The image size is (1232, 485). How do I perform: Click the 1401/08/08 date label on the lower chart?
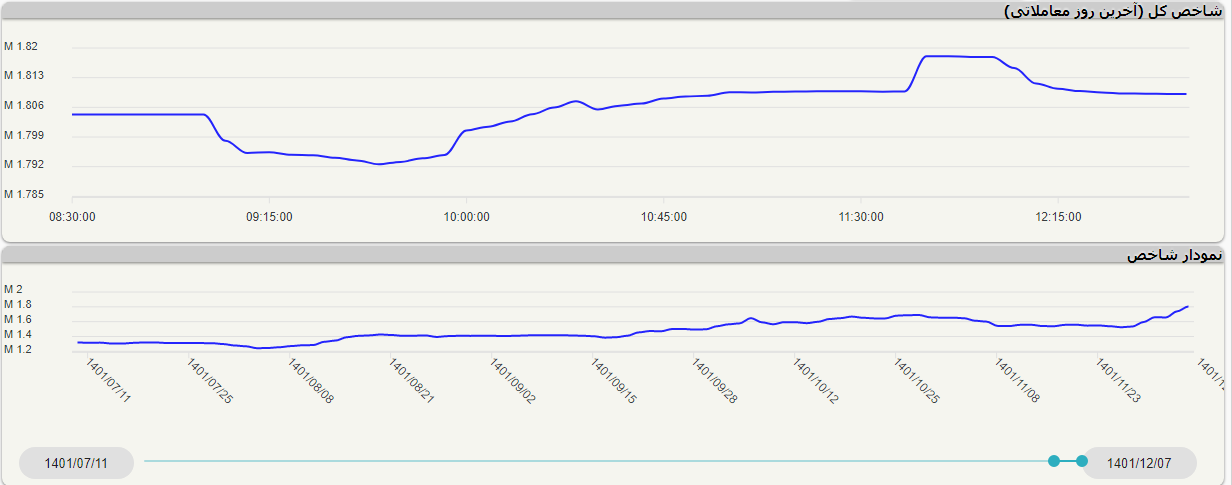310,383
